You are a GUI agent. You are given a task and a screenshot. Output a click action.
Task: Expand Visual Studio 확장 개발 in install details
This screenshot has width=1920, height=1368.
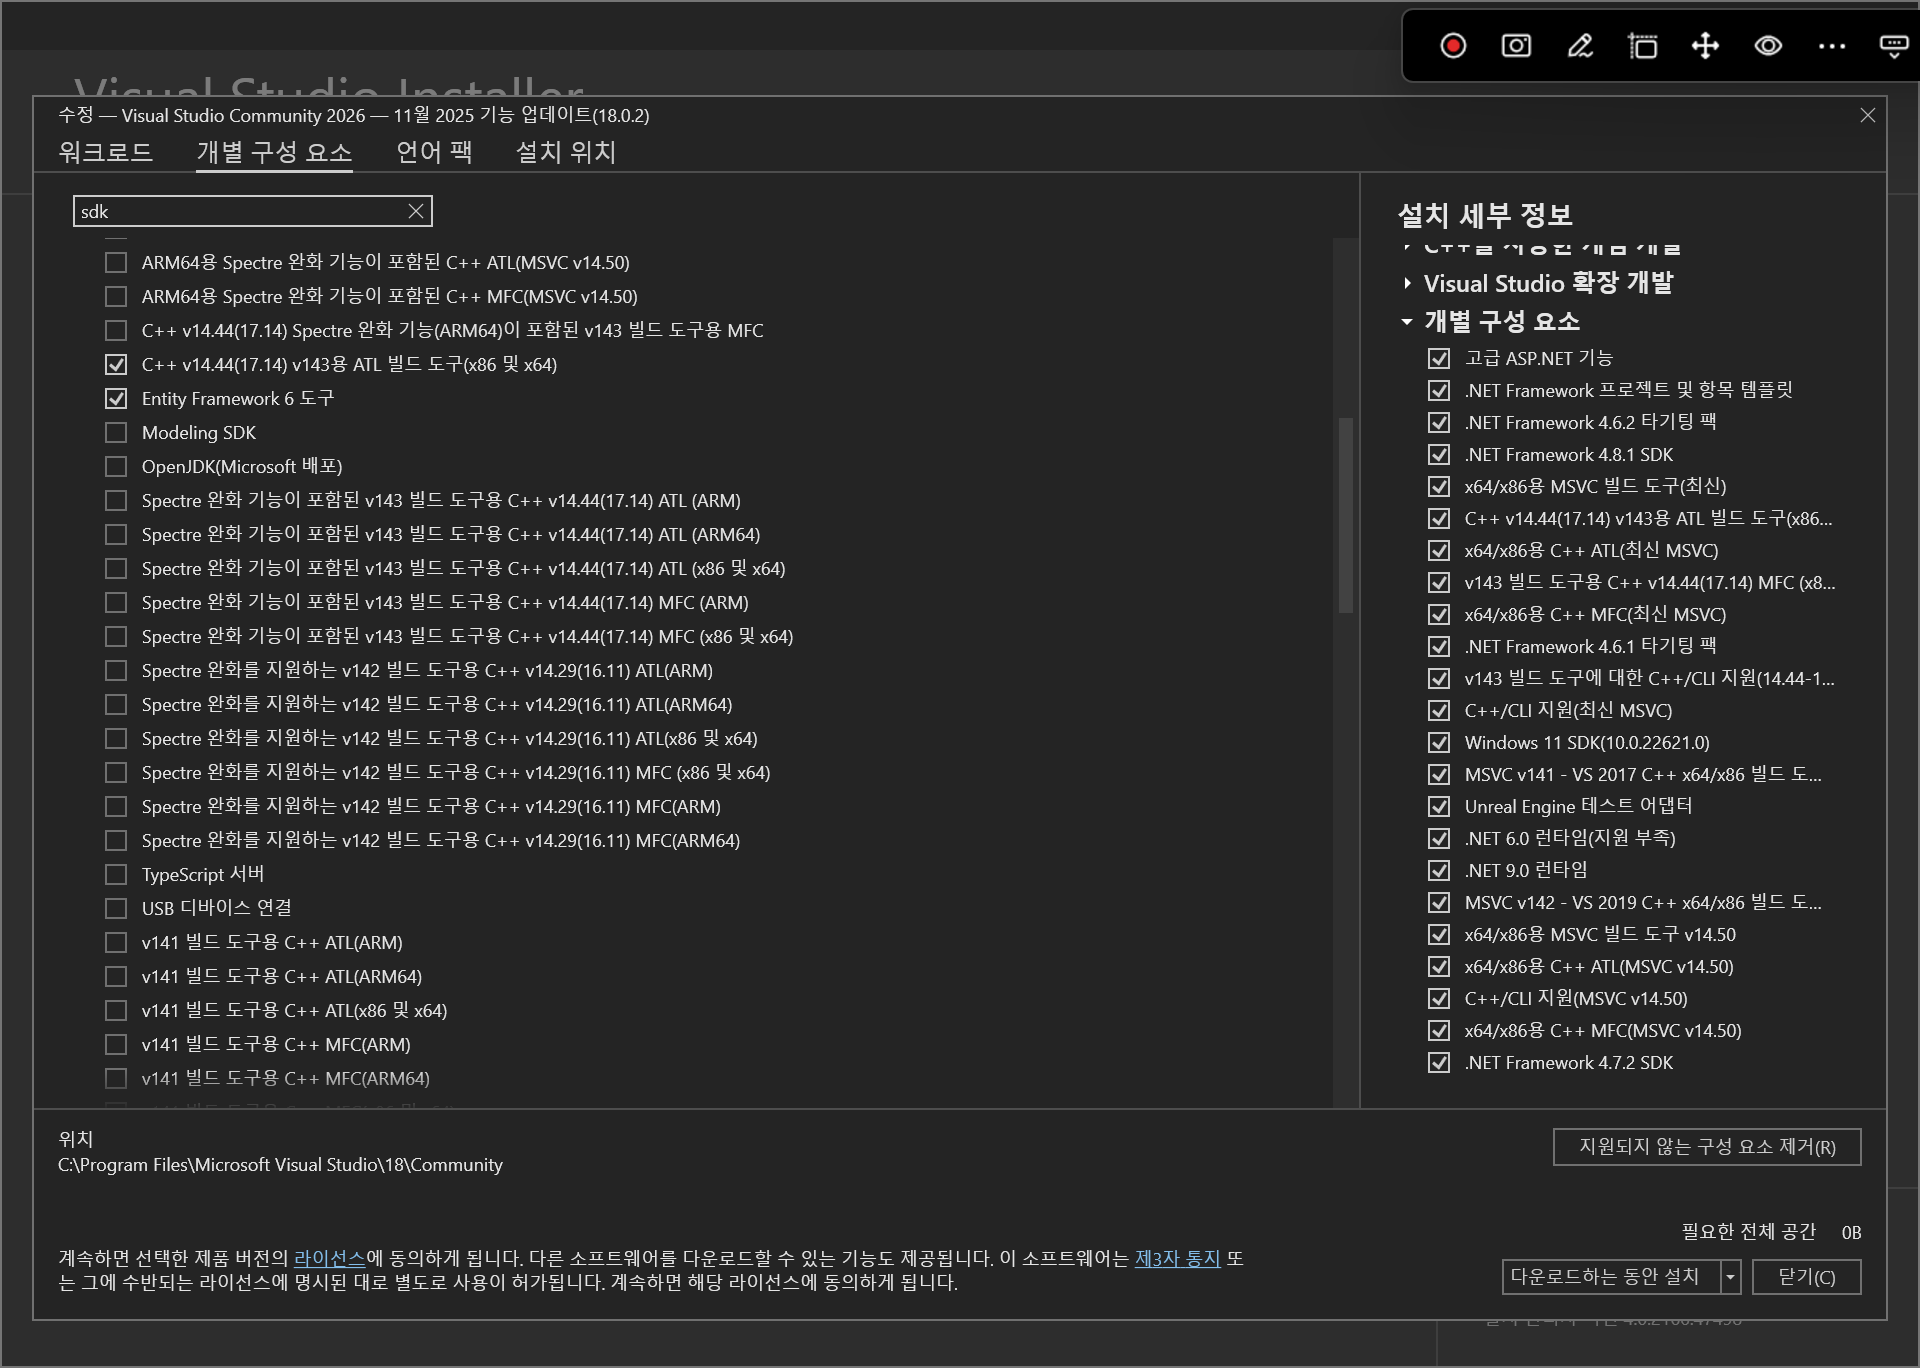pos(1406,283)
